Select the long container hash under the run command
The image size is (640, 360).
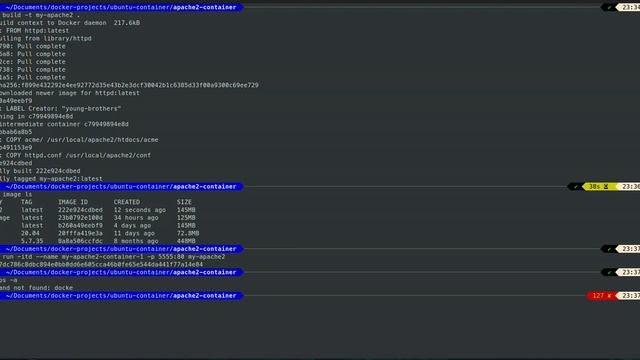pyautogui.click(x=101, y=264)
